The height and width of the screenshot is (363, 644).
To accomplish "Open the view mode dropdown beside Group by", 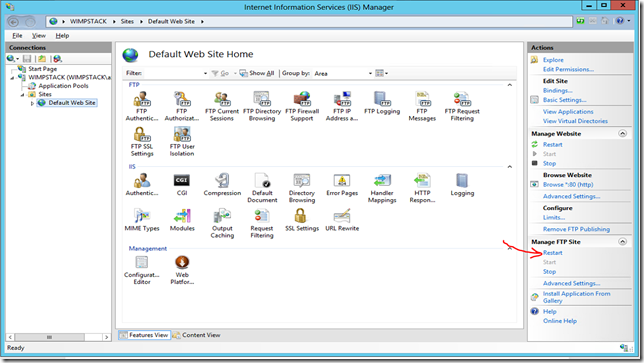I will tap(382, 74).
